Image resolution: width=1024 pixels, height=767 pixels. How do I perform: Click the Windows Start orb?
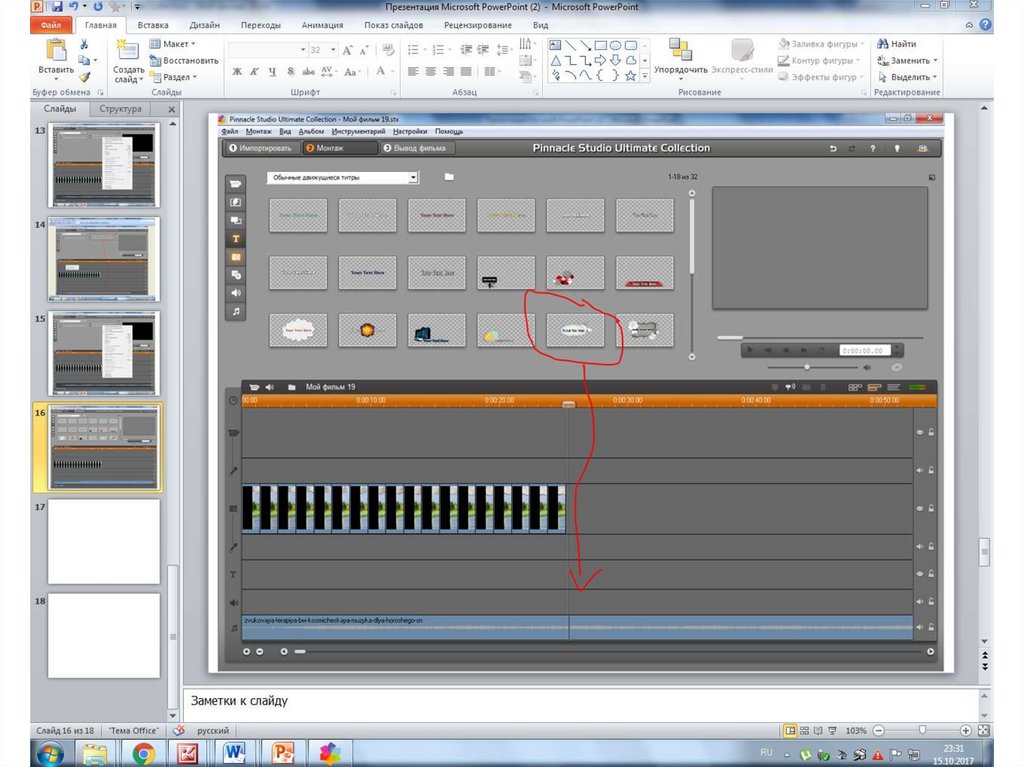[48, 752]
